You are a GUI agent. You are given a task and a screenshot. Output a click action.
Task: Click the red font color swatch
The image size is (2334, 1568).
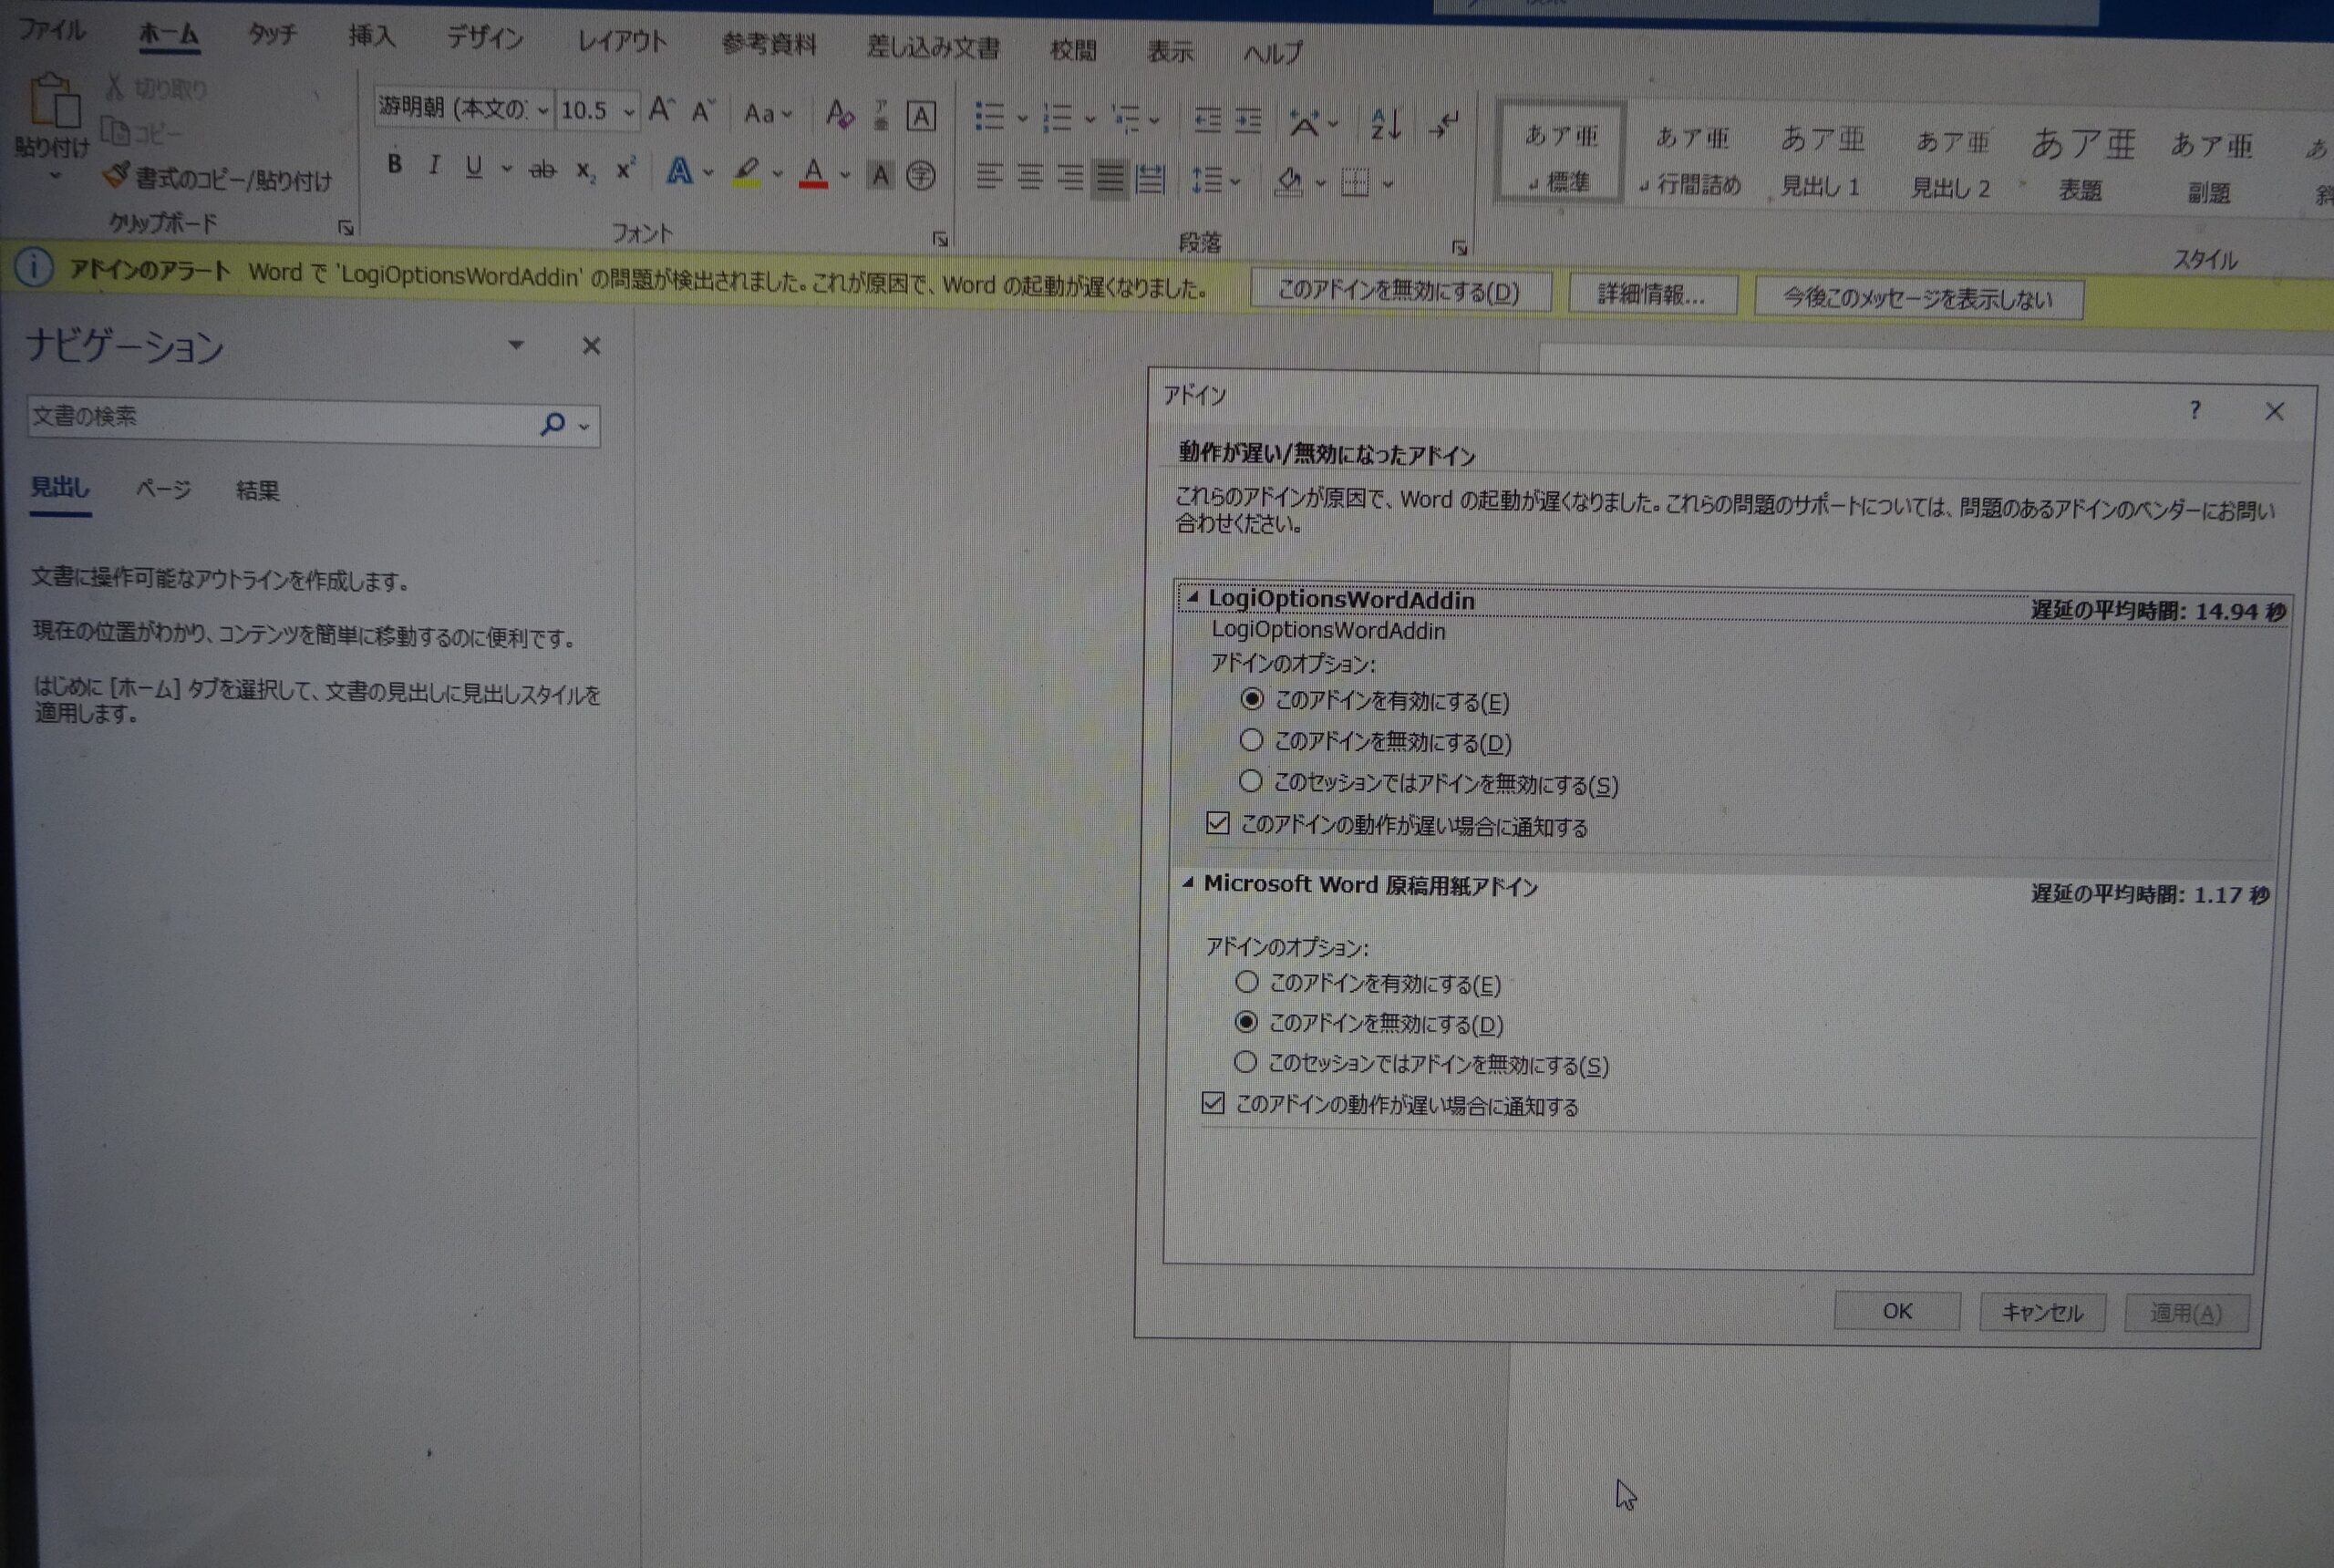pyautogui.click(x=813, y=174)
